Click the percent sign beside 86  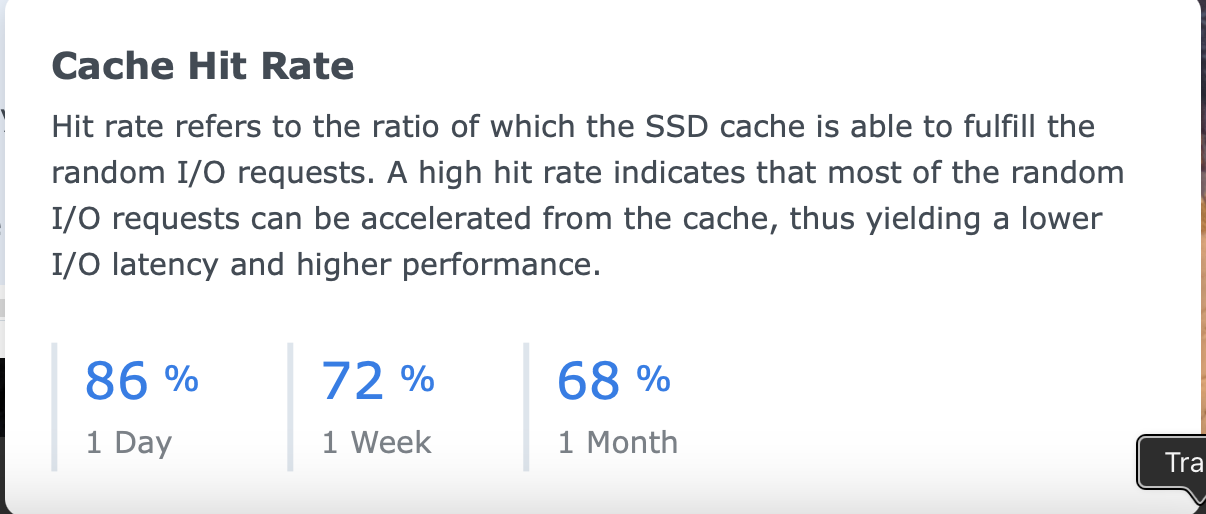(181, 379)
